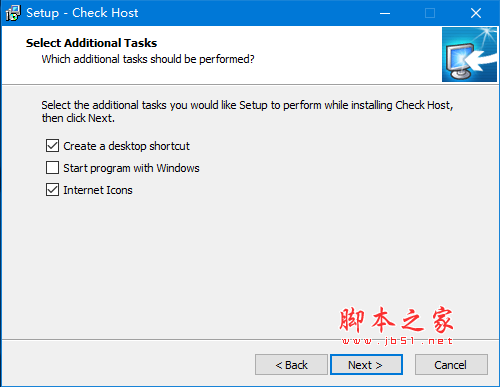Click the Setup installer icon in title bar
Image resolution: width=500 pixels, height=387 pixels.
pyautogui.click(x=13, y=13)
